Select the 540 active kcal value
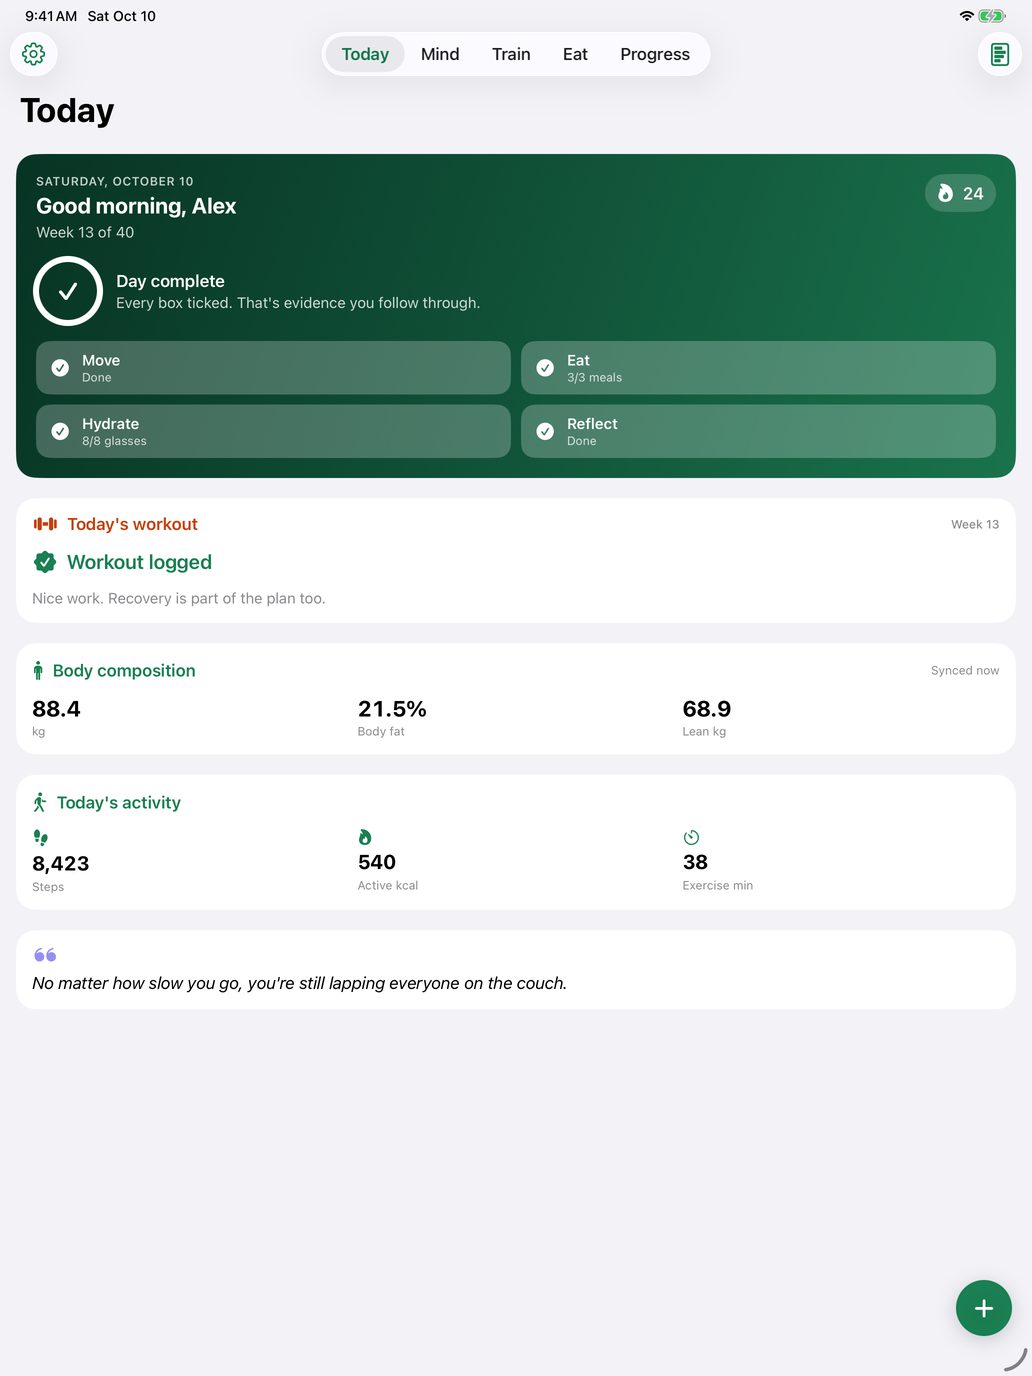 [377, 862]
